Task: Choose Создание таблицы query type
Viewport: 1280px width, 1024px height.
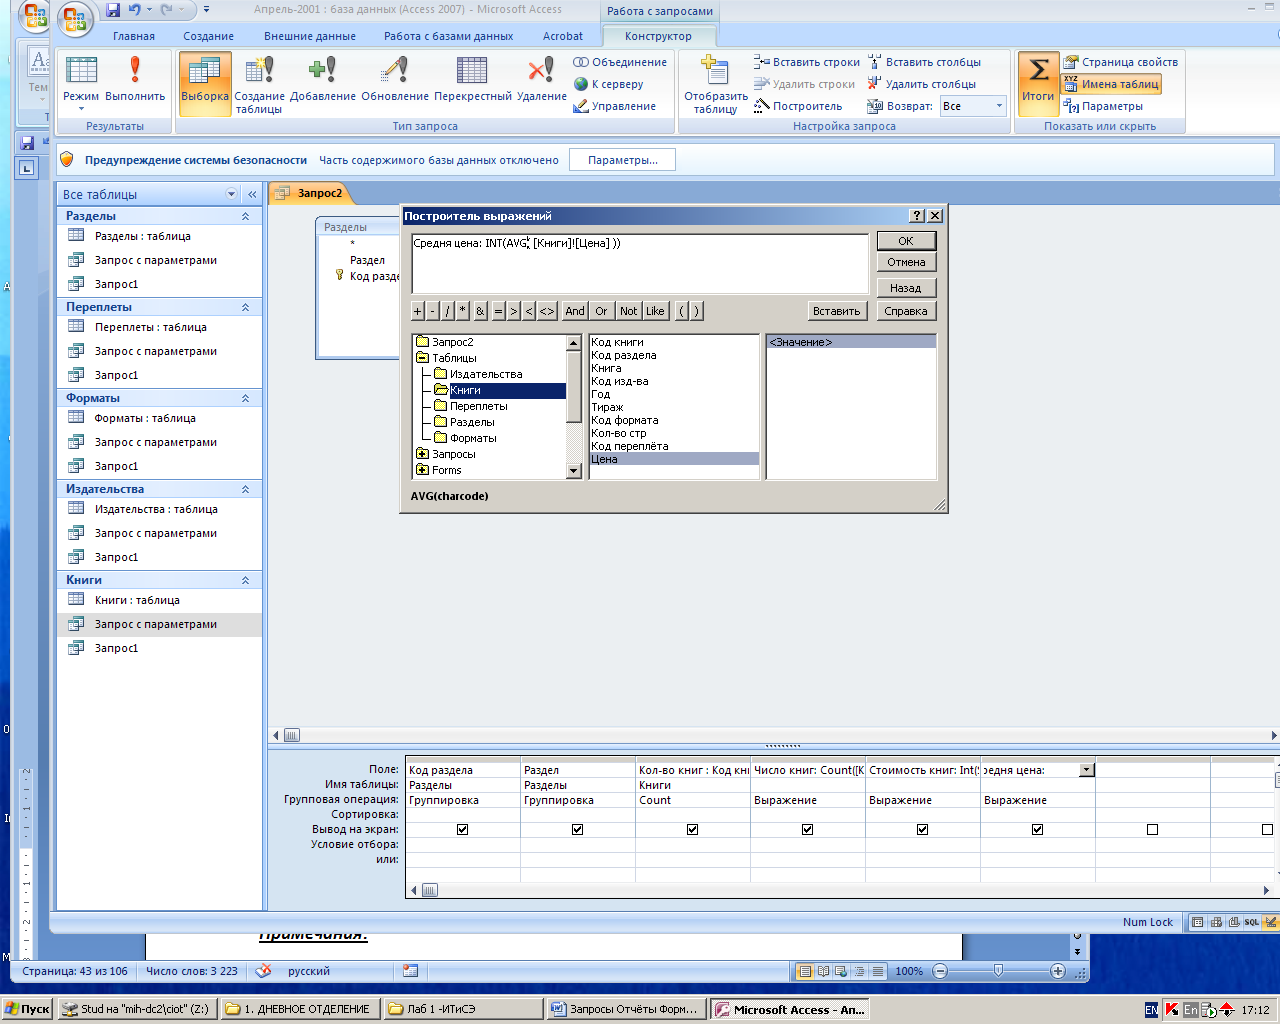Action: (260, 86)
